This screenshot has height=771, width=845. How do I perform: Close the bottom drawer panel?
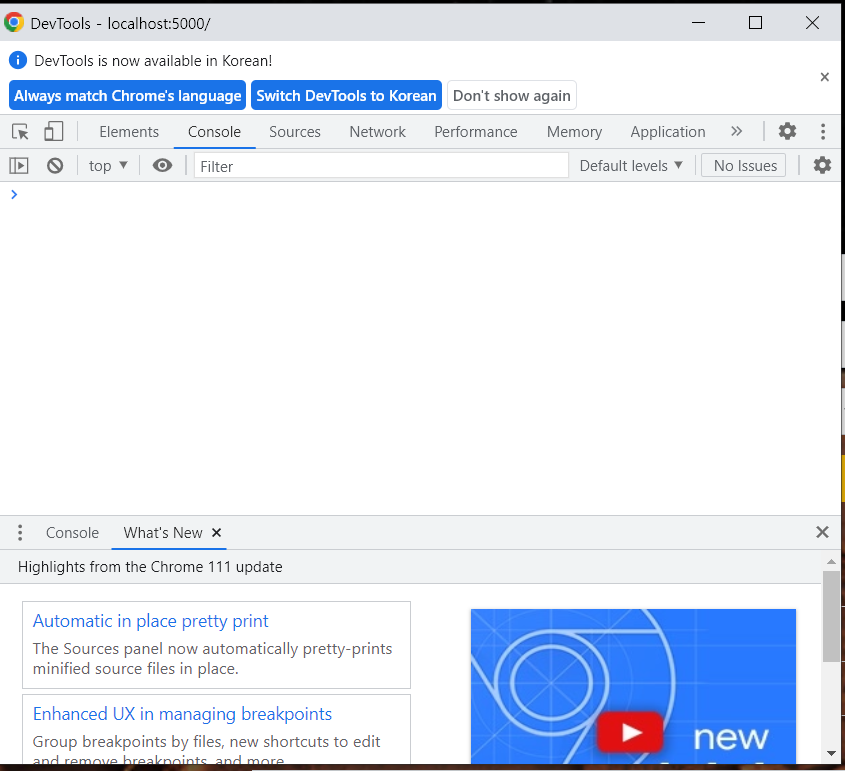(822, 532)
